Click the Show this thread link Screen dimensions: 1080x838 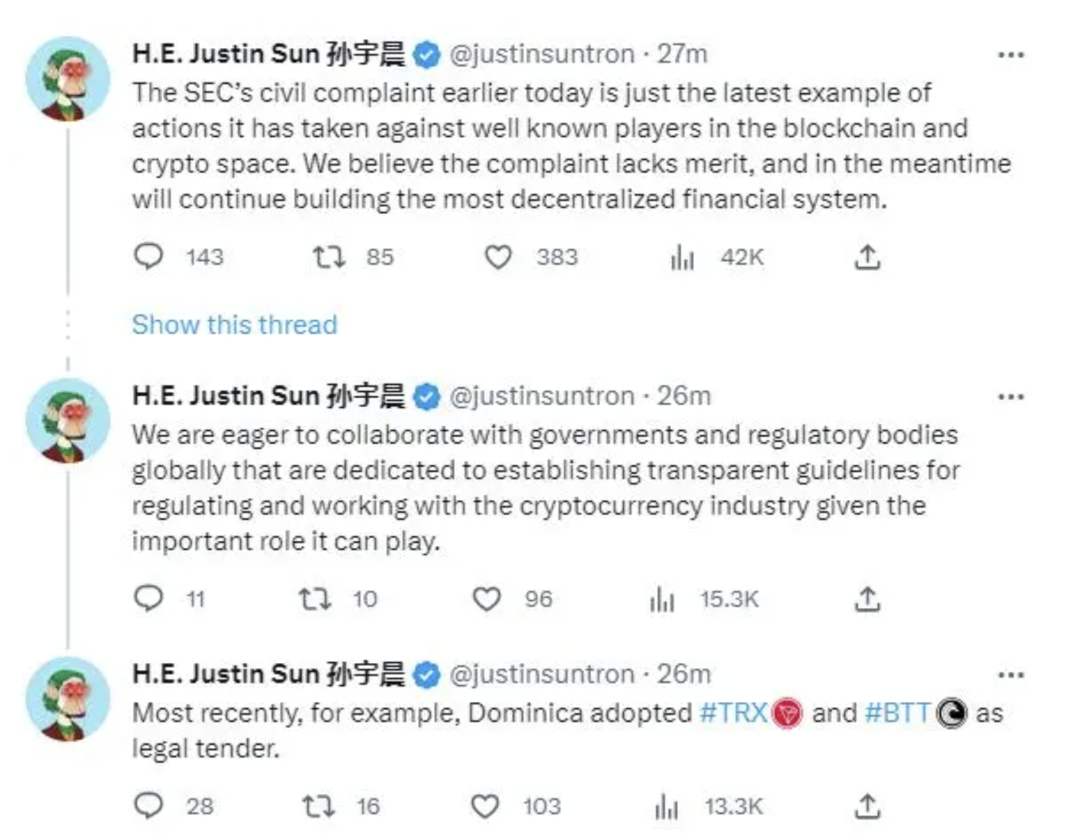pyautogui.click(x=234, y=325)
